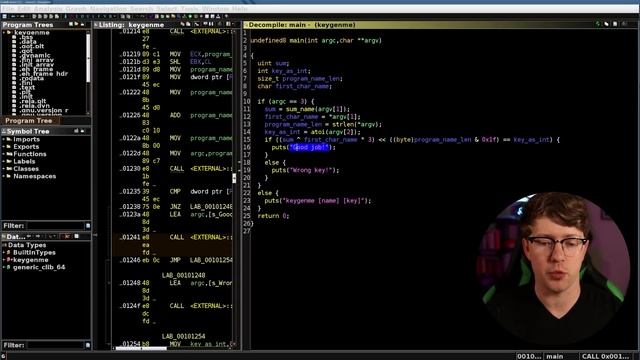Select .dynamic section in Program Trees
This screenshot has height=360, width=640.
coord(35,55)
